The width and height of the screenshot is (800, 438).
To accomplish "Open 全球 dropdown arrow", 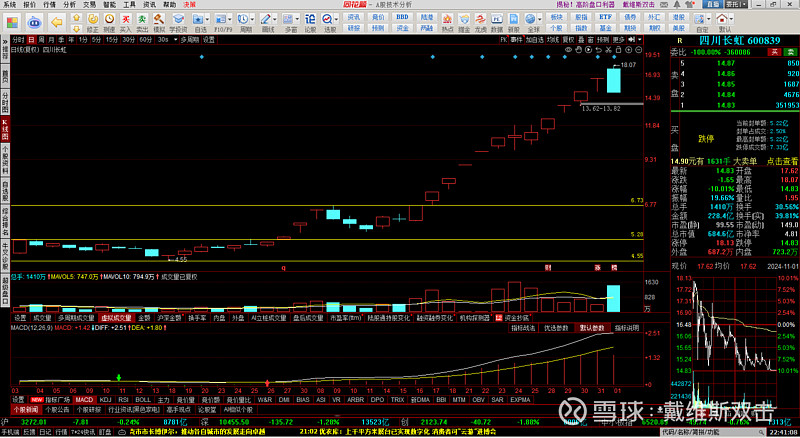I will pyautogui.click(x=539, y=19).
